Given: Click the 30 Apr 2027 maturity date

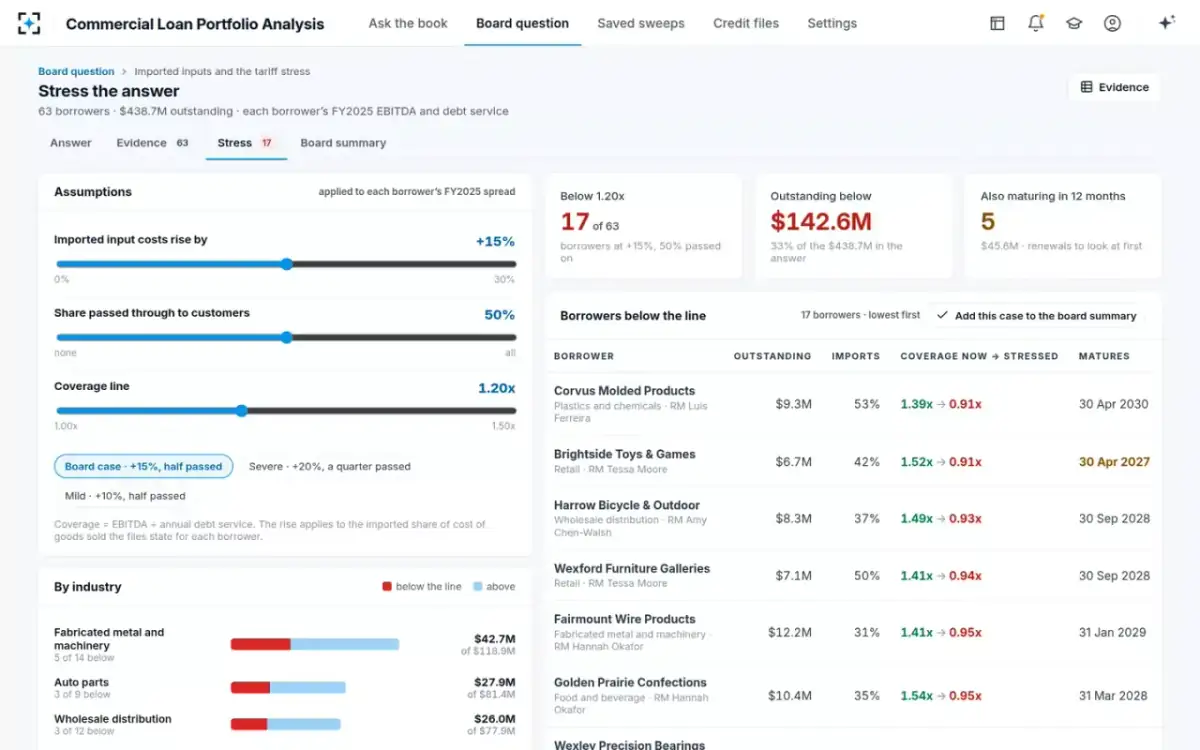Looking at the screenshot, I should point(1114,462).
